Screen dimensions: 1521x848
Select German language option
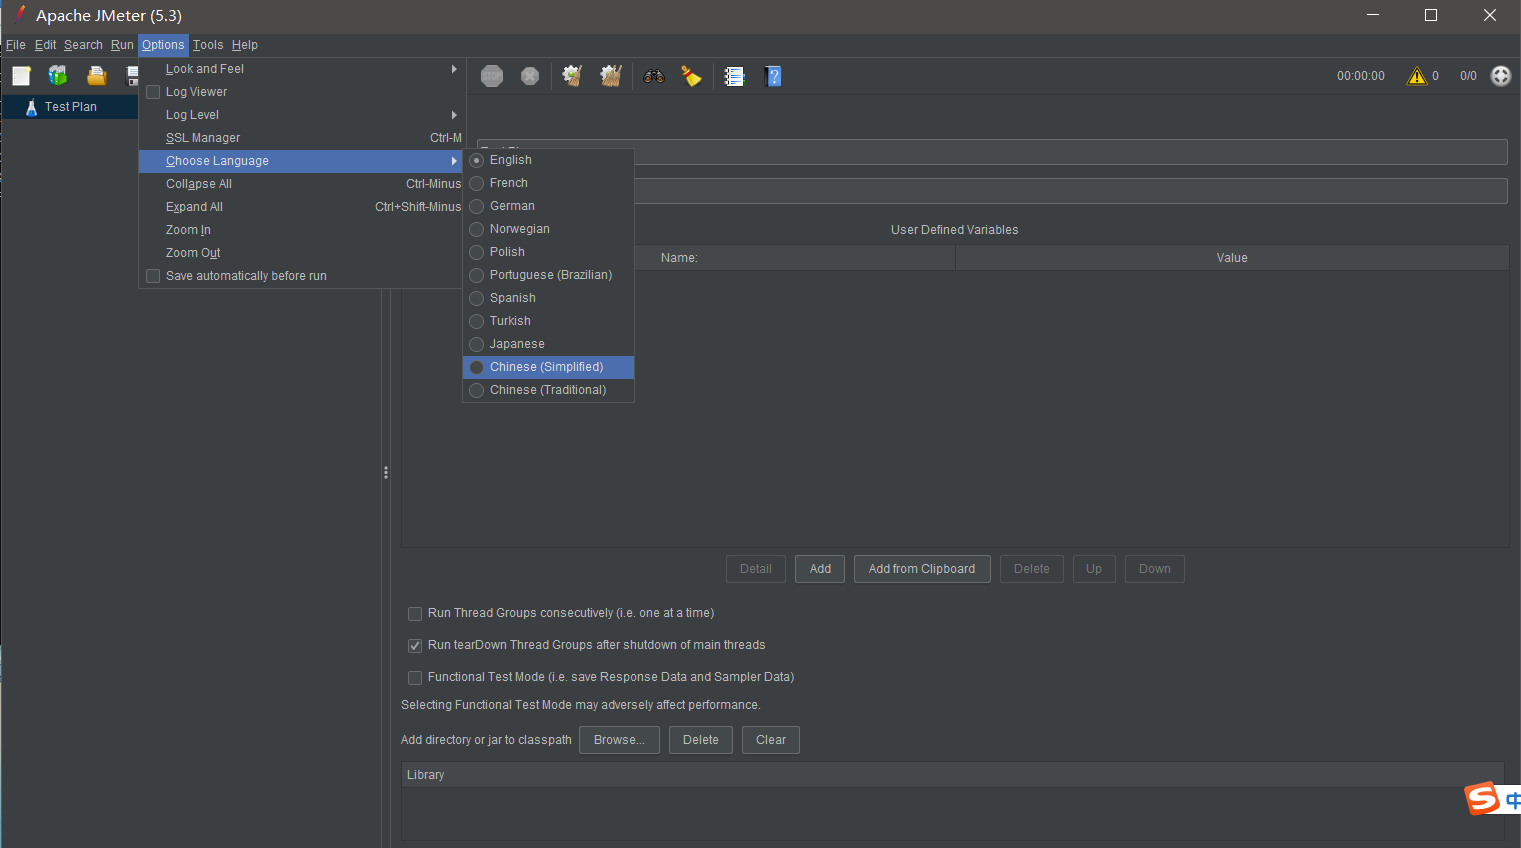548,206
